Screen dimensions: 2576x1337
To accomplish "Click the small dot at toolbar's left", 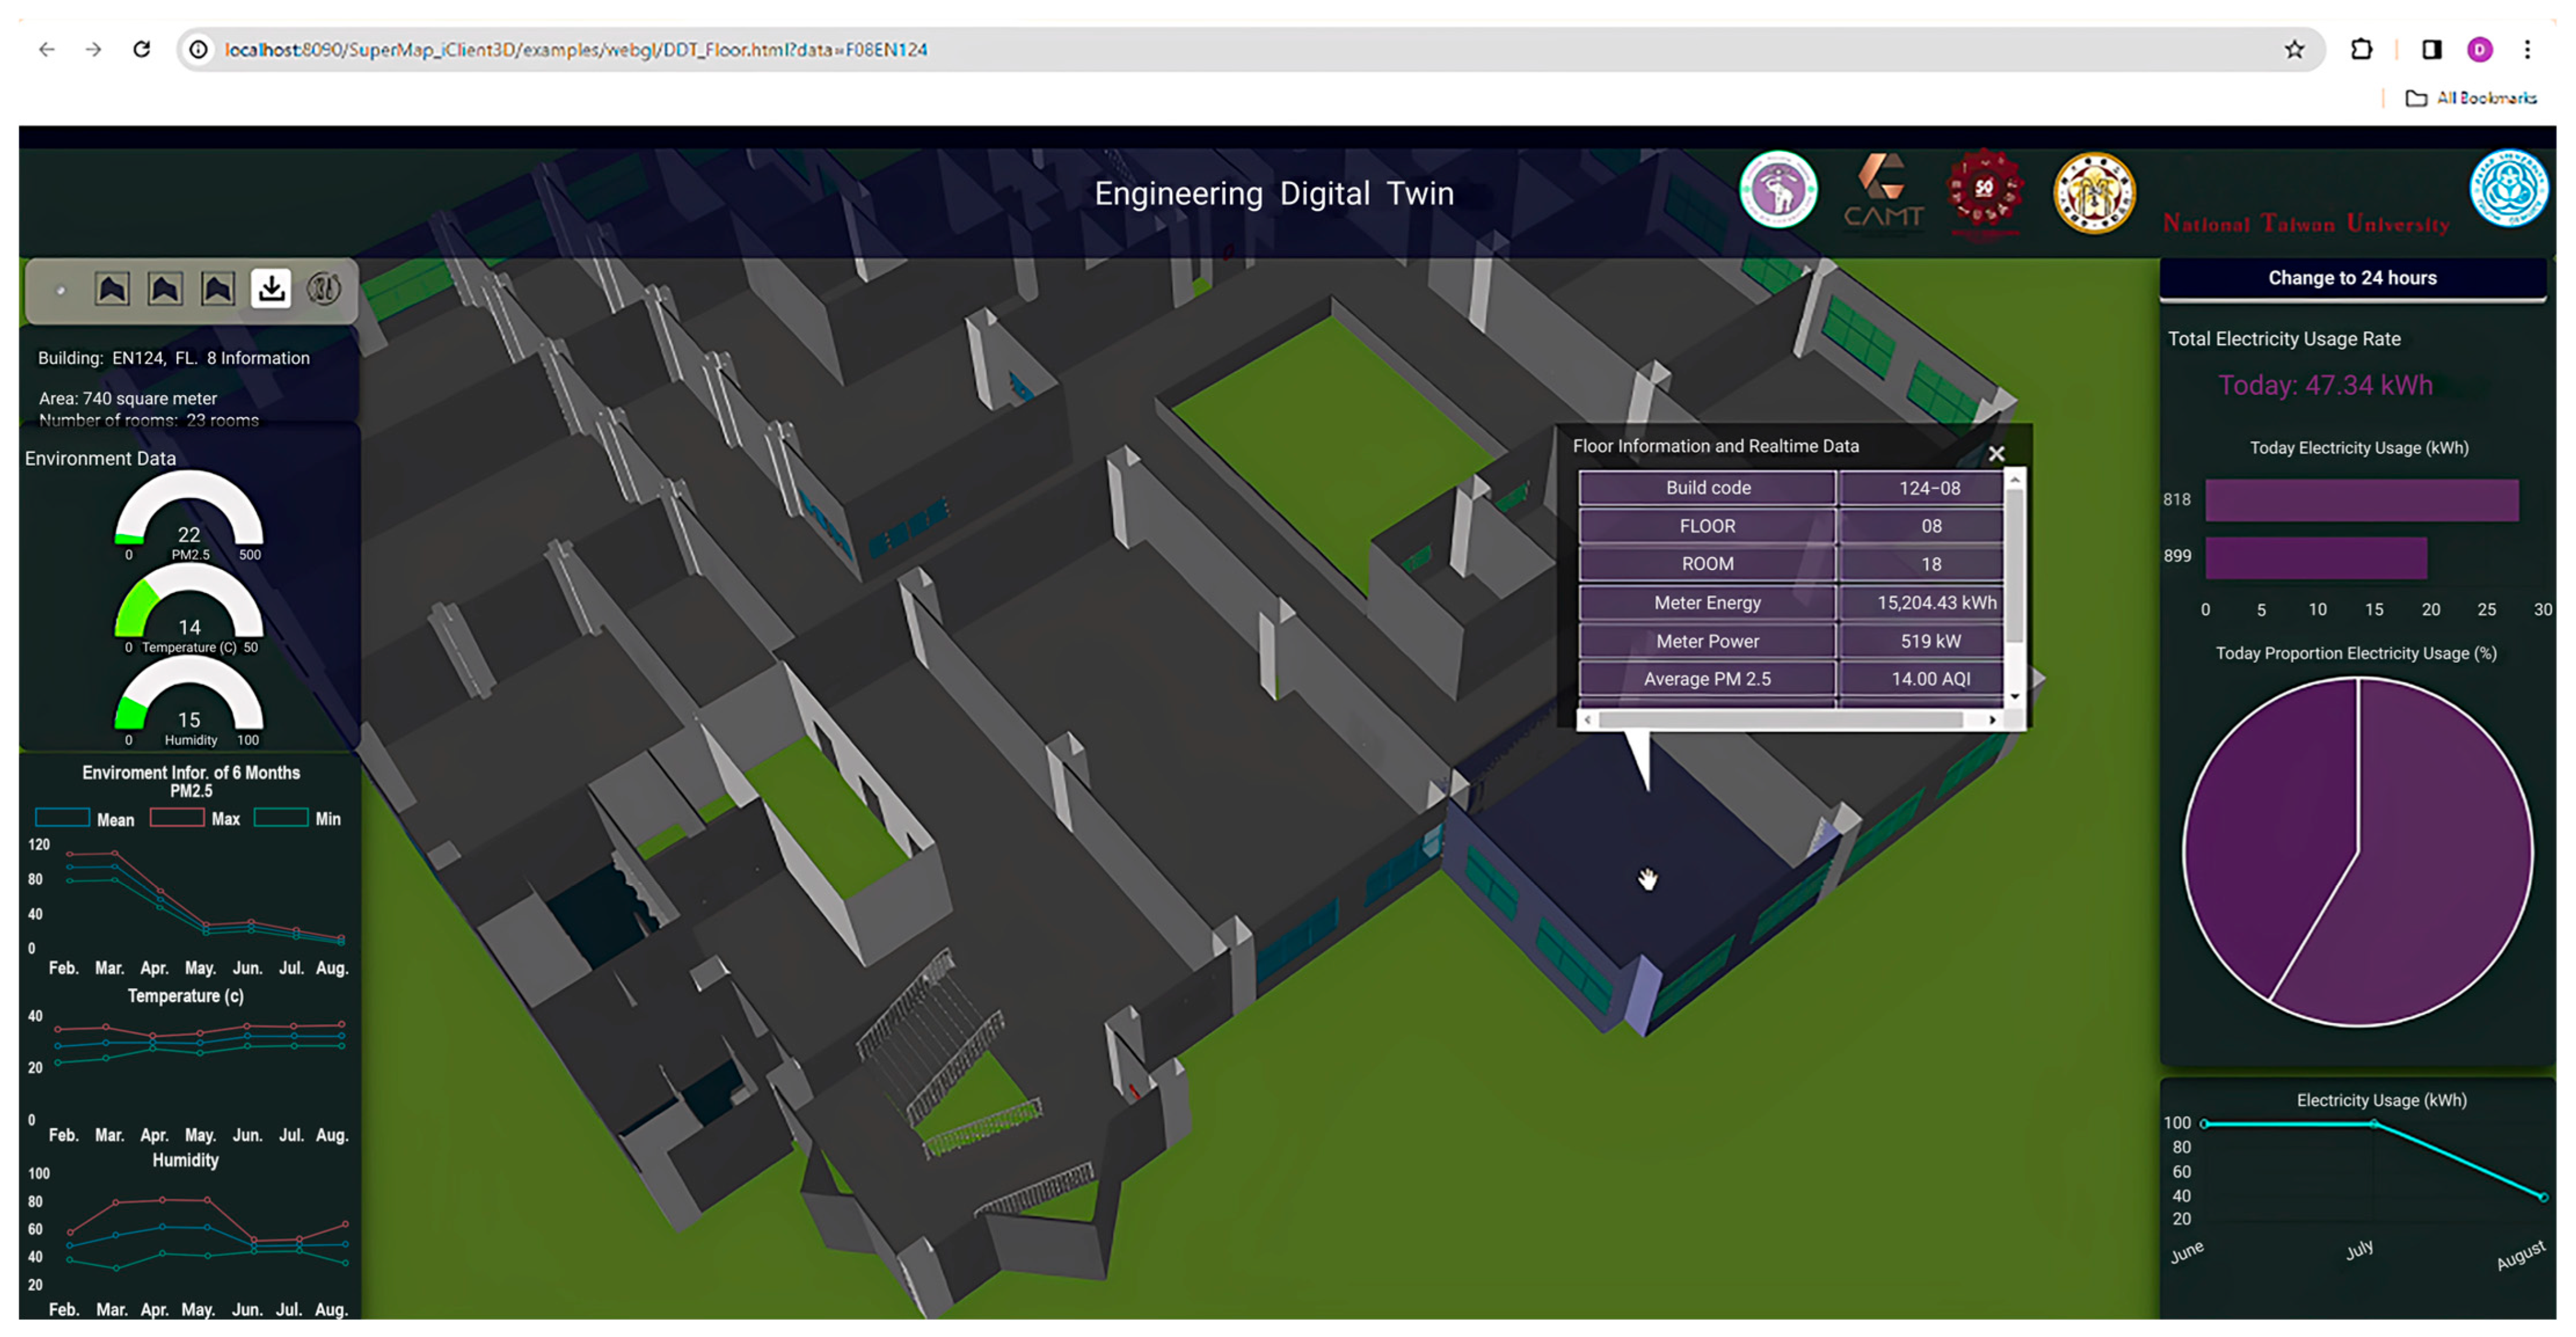I will click(61, 291).
